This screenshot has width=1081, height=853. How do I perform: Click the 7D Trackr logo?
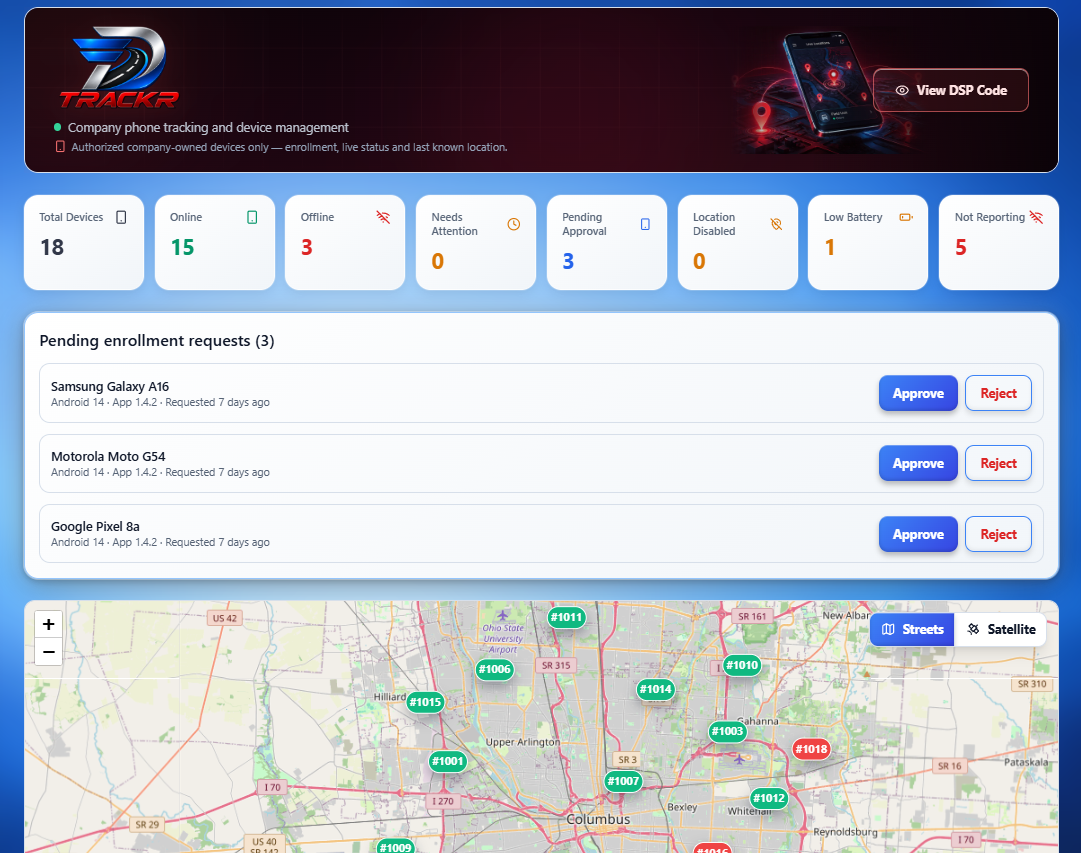coord(119,68)
